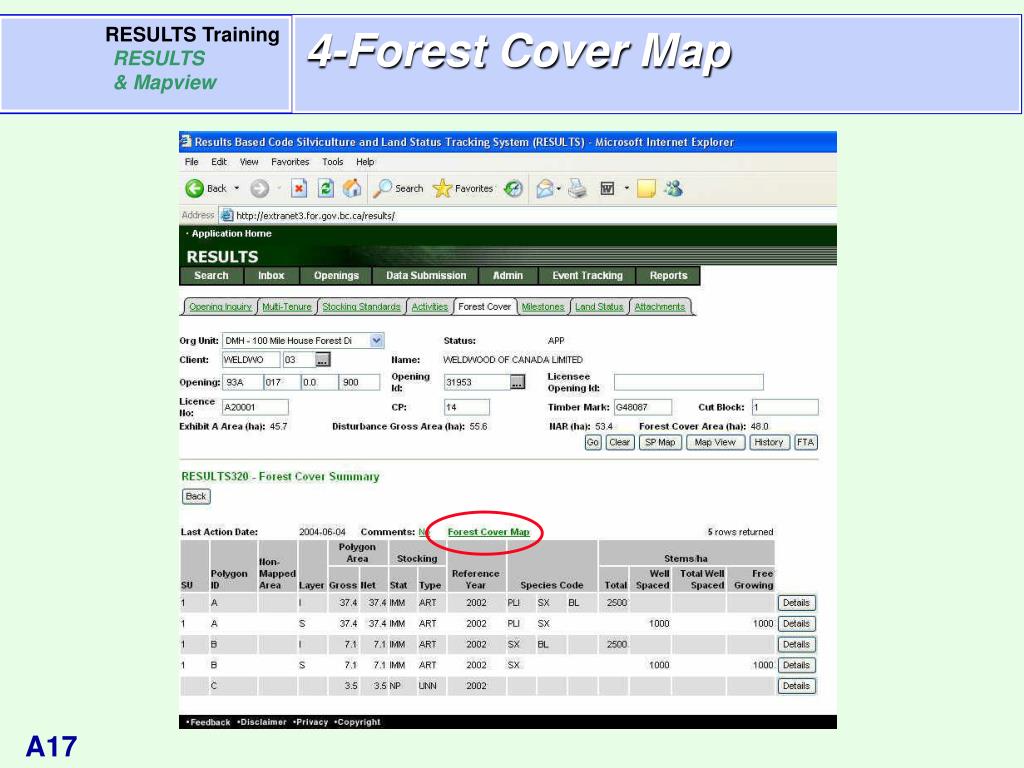1024x768 pixels.
Task: Open Favorites star in toolbar
Action: point(442,189)
